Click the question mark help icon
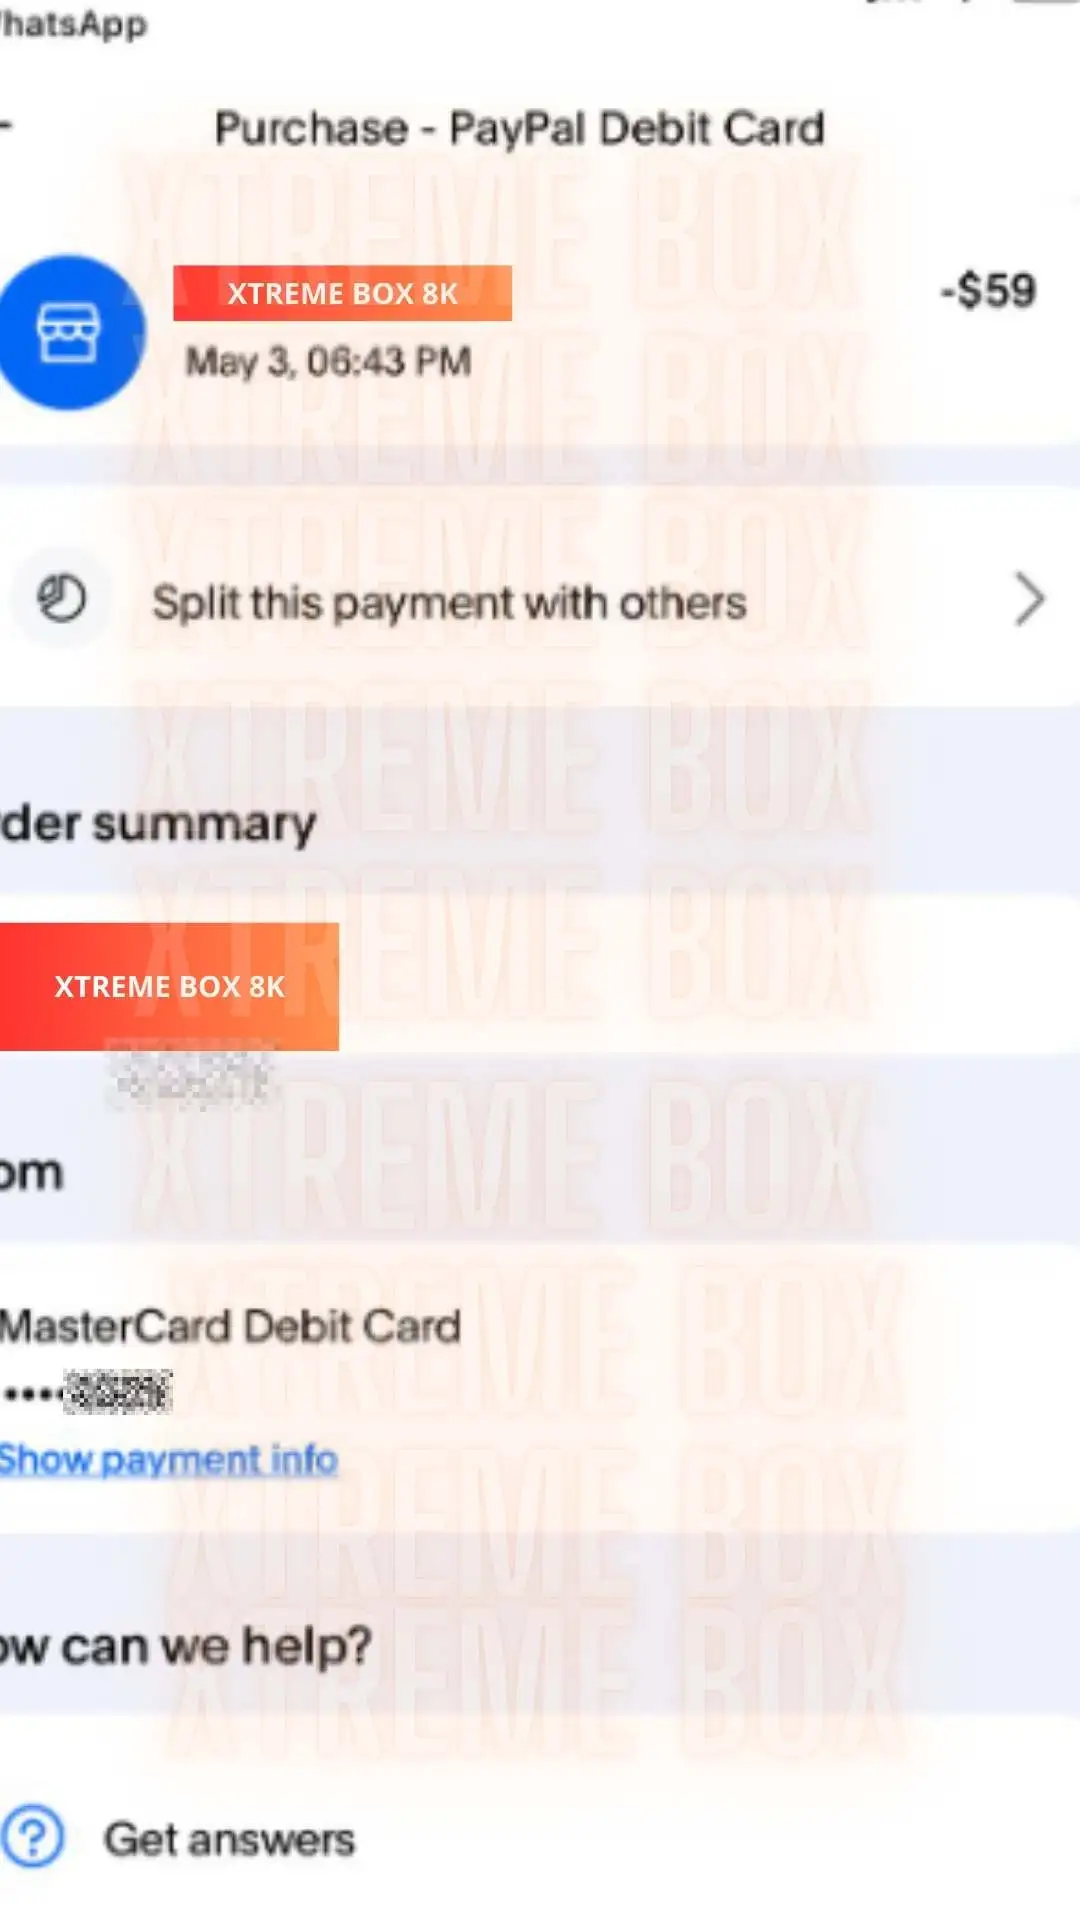1080x1920 pixels. pos(32,1837)
